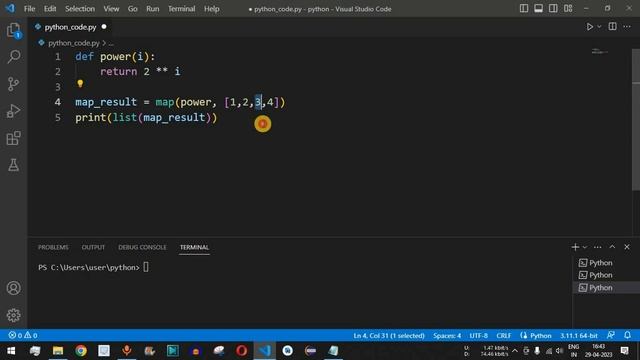Open the Edit menu
640x360 pixels.
pos(50,9)
